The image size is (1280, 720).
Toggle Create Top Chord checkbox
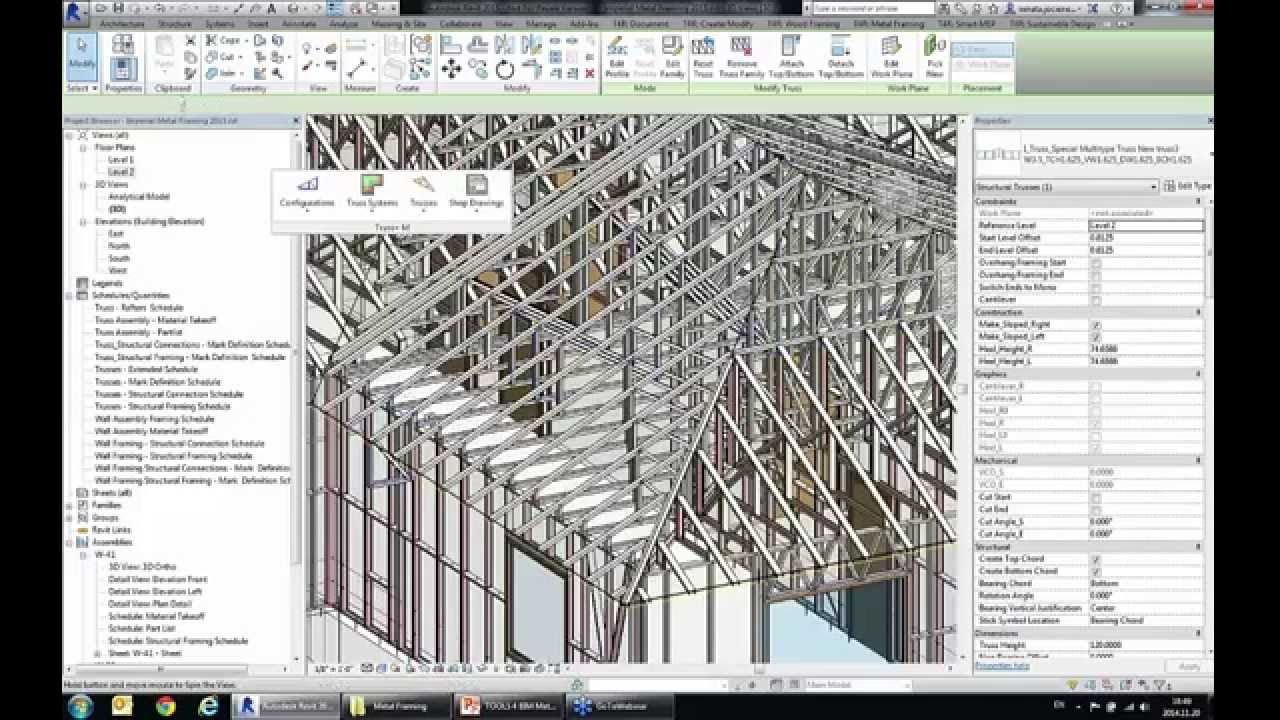click(x=1096, y=559)
